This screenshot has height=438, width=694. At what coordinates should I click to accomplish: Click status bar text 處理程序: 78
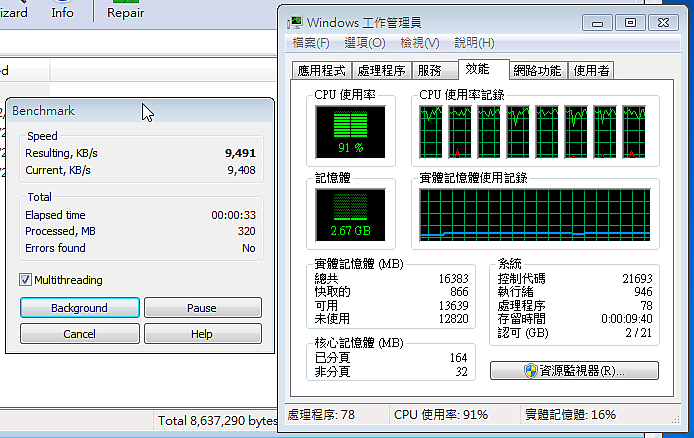pyautogui.click(x=321, y=415)
